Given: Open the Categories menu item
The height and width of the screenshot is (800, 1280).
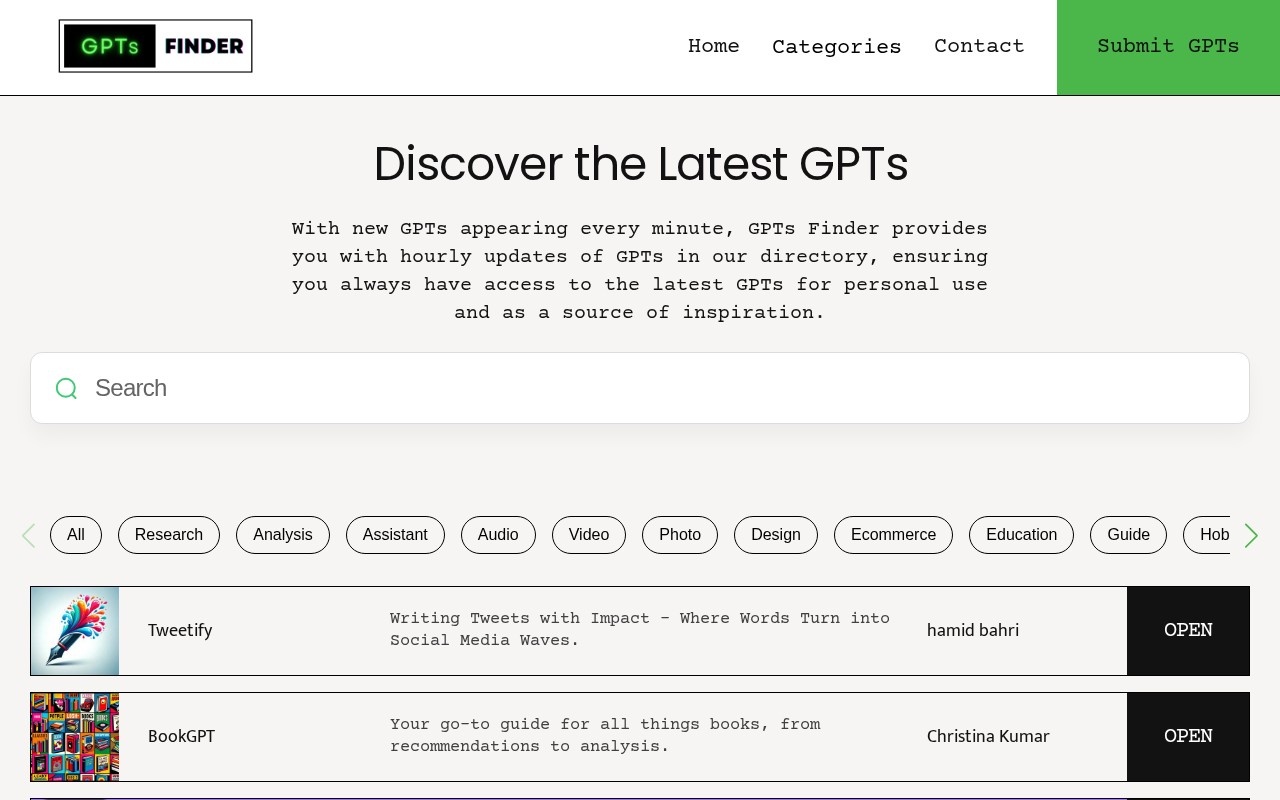Looking at the screenshot, I should click(x=837, y=47).
